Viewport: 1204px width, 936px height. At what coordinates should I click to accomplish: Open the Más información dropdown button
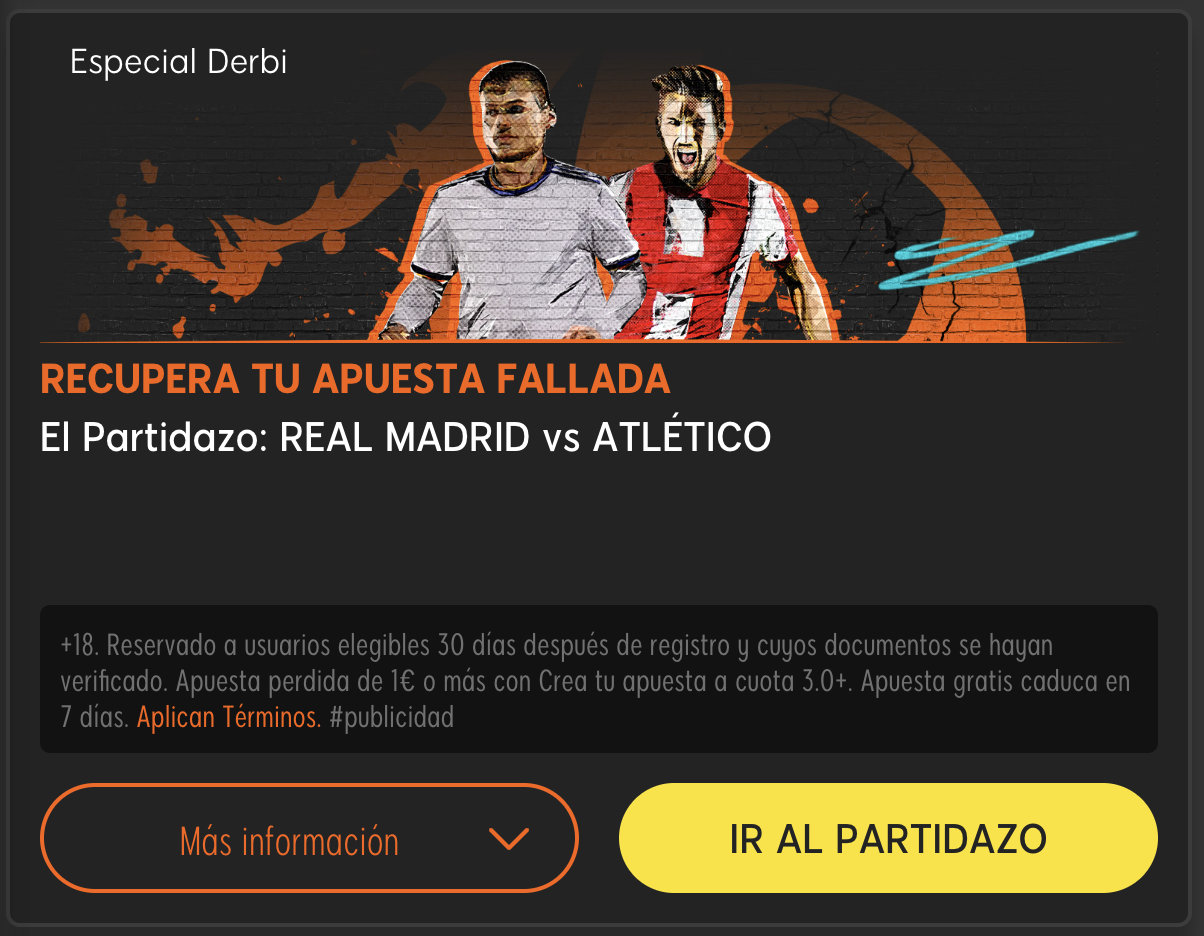[309, 838]
